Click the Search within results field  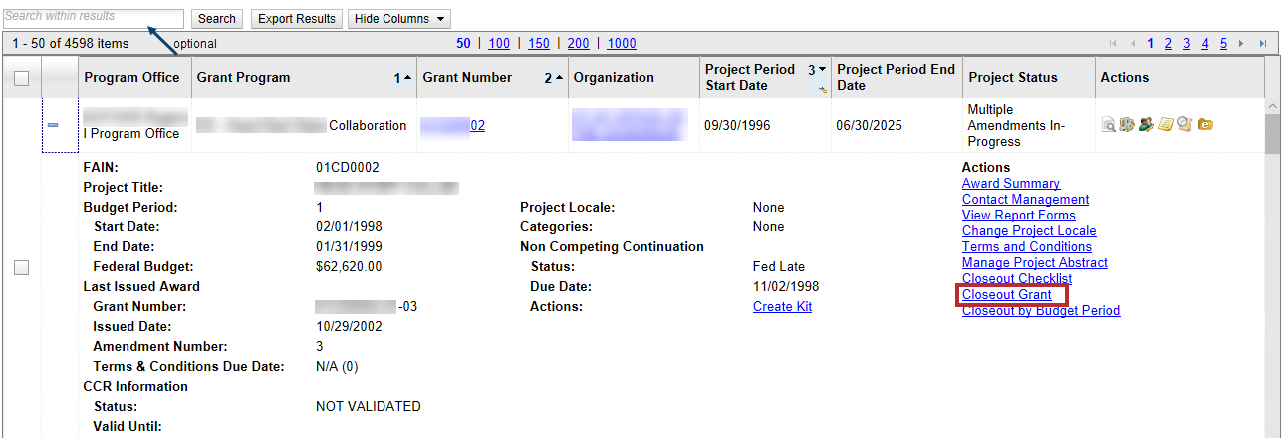pos(93,18)
